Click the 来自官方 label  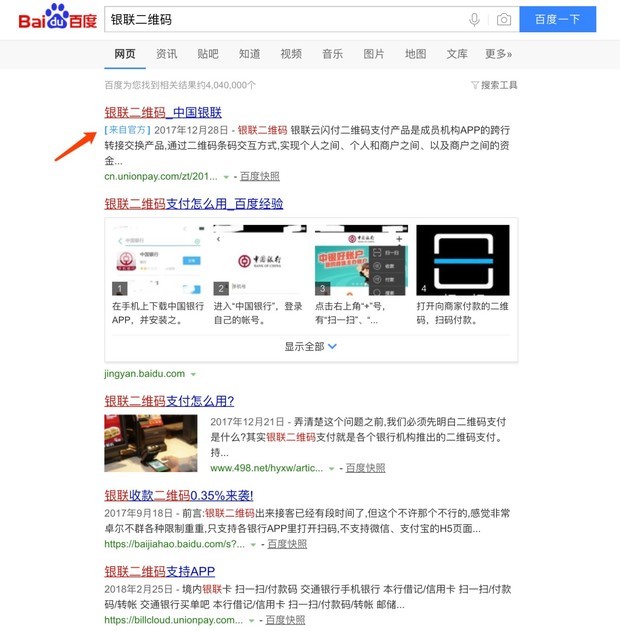pos(127,130)
